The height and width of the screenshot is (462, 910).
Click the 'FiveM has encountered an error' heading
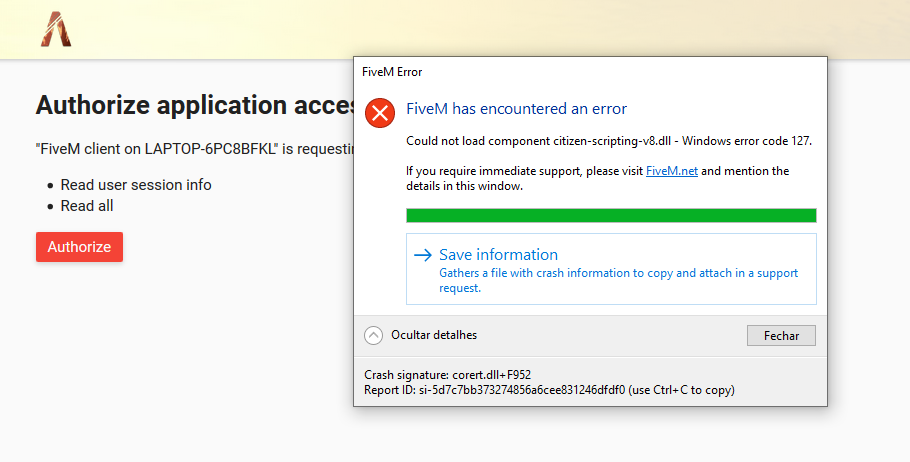coord(517,109)
